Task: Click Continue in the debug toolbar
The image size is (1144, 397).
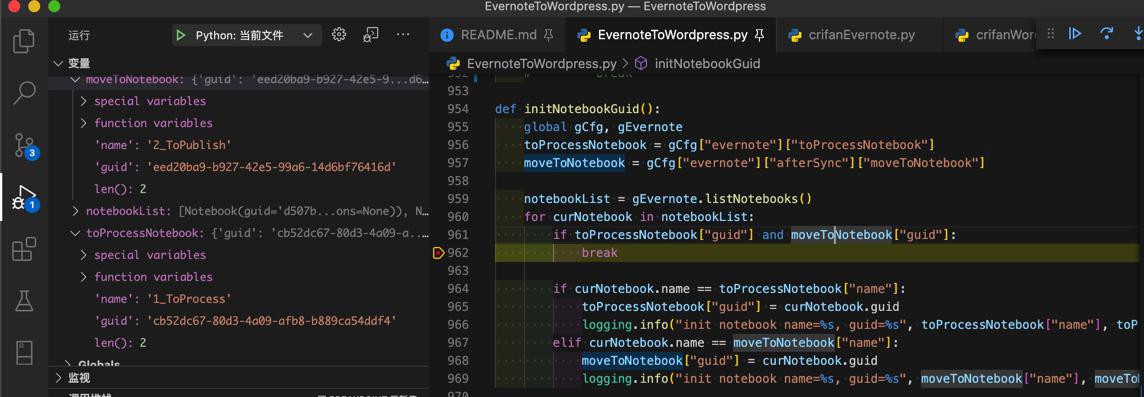Action: pyautogui.click(x=1075, y=34)
